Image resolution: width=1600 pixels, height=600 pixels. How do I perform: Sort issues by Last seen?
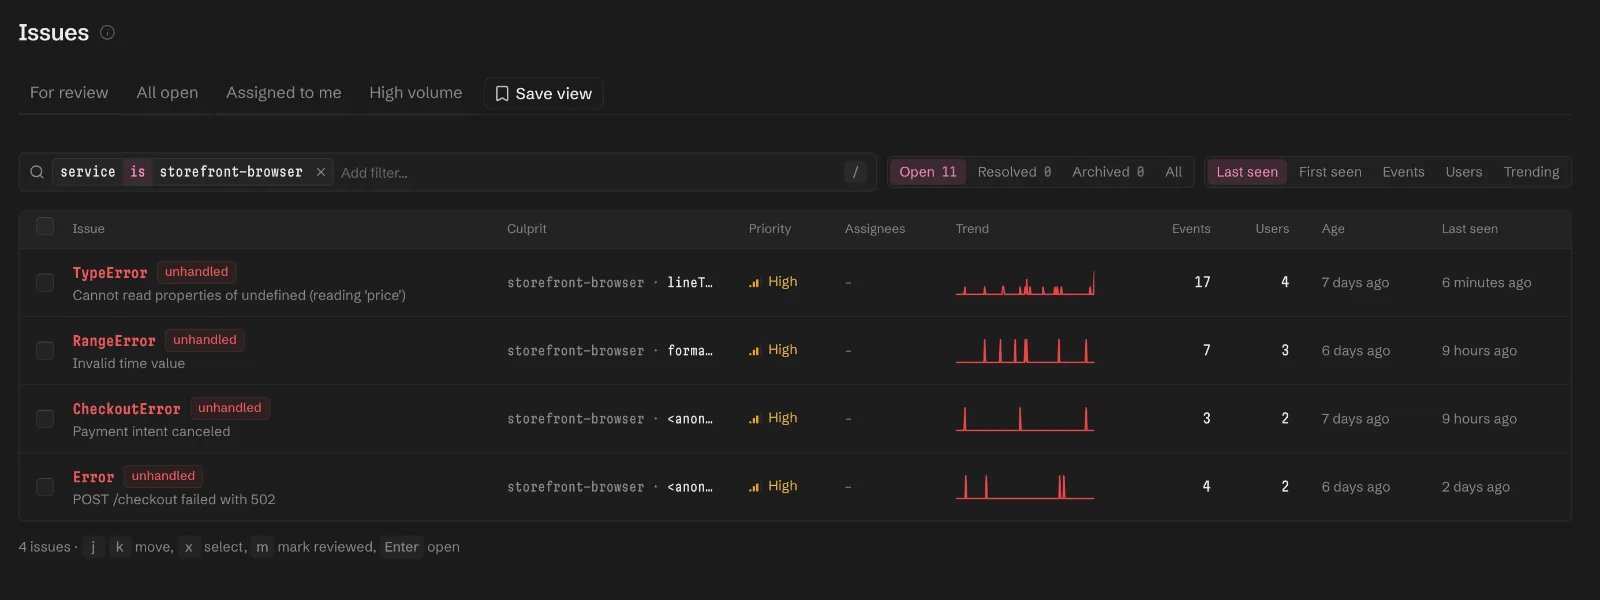click(1247, 172)
